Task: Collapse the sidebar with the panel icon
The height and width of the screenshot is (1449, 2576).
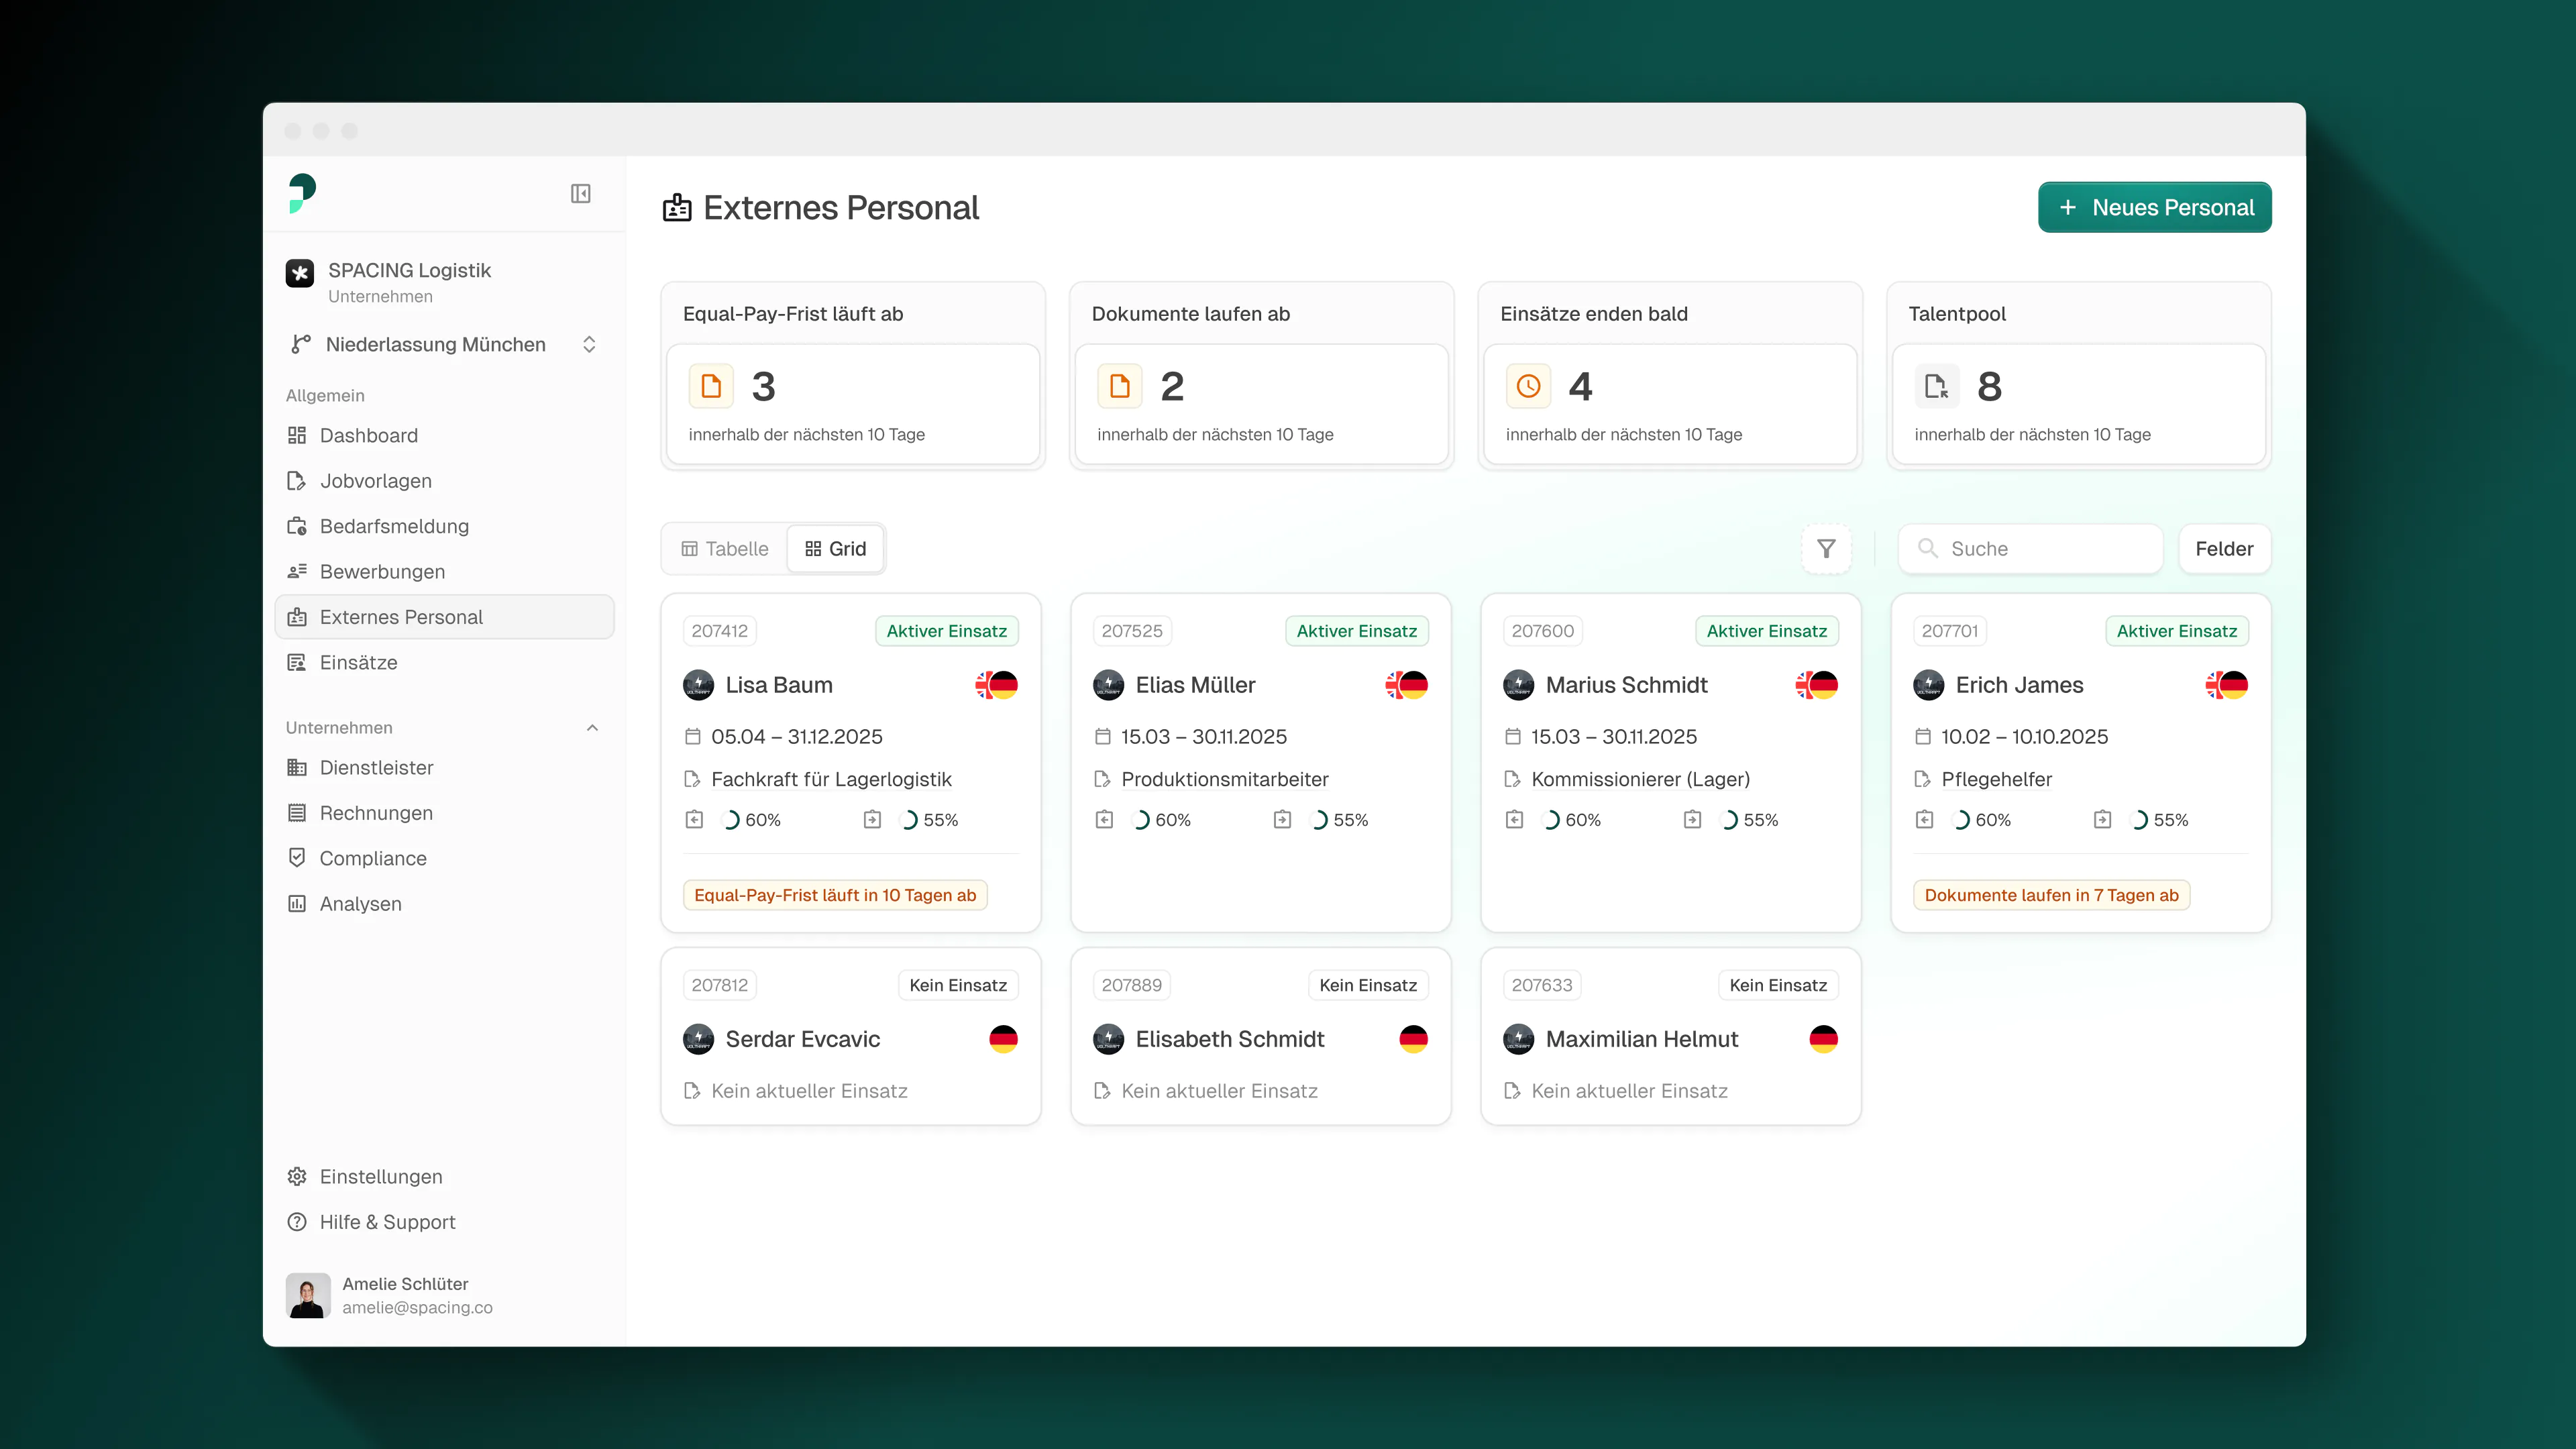Action: click(580, 193)
